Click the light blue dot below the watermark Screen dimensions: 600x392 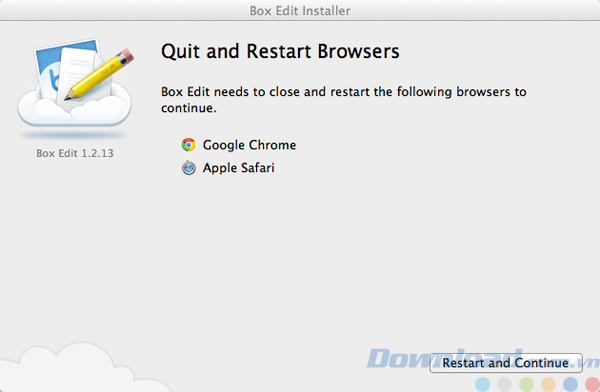pyautogui.click(x=482, y=384)
